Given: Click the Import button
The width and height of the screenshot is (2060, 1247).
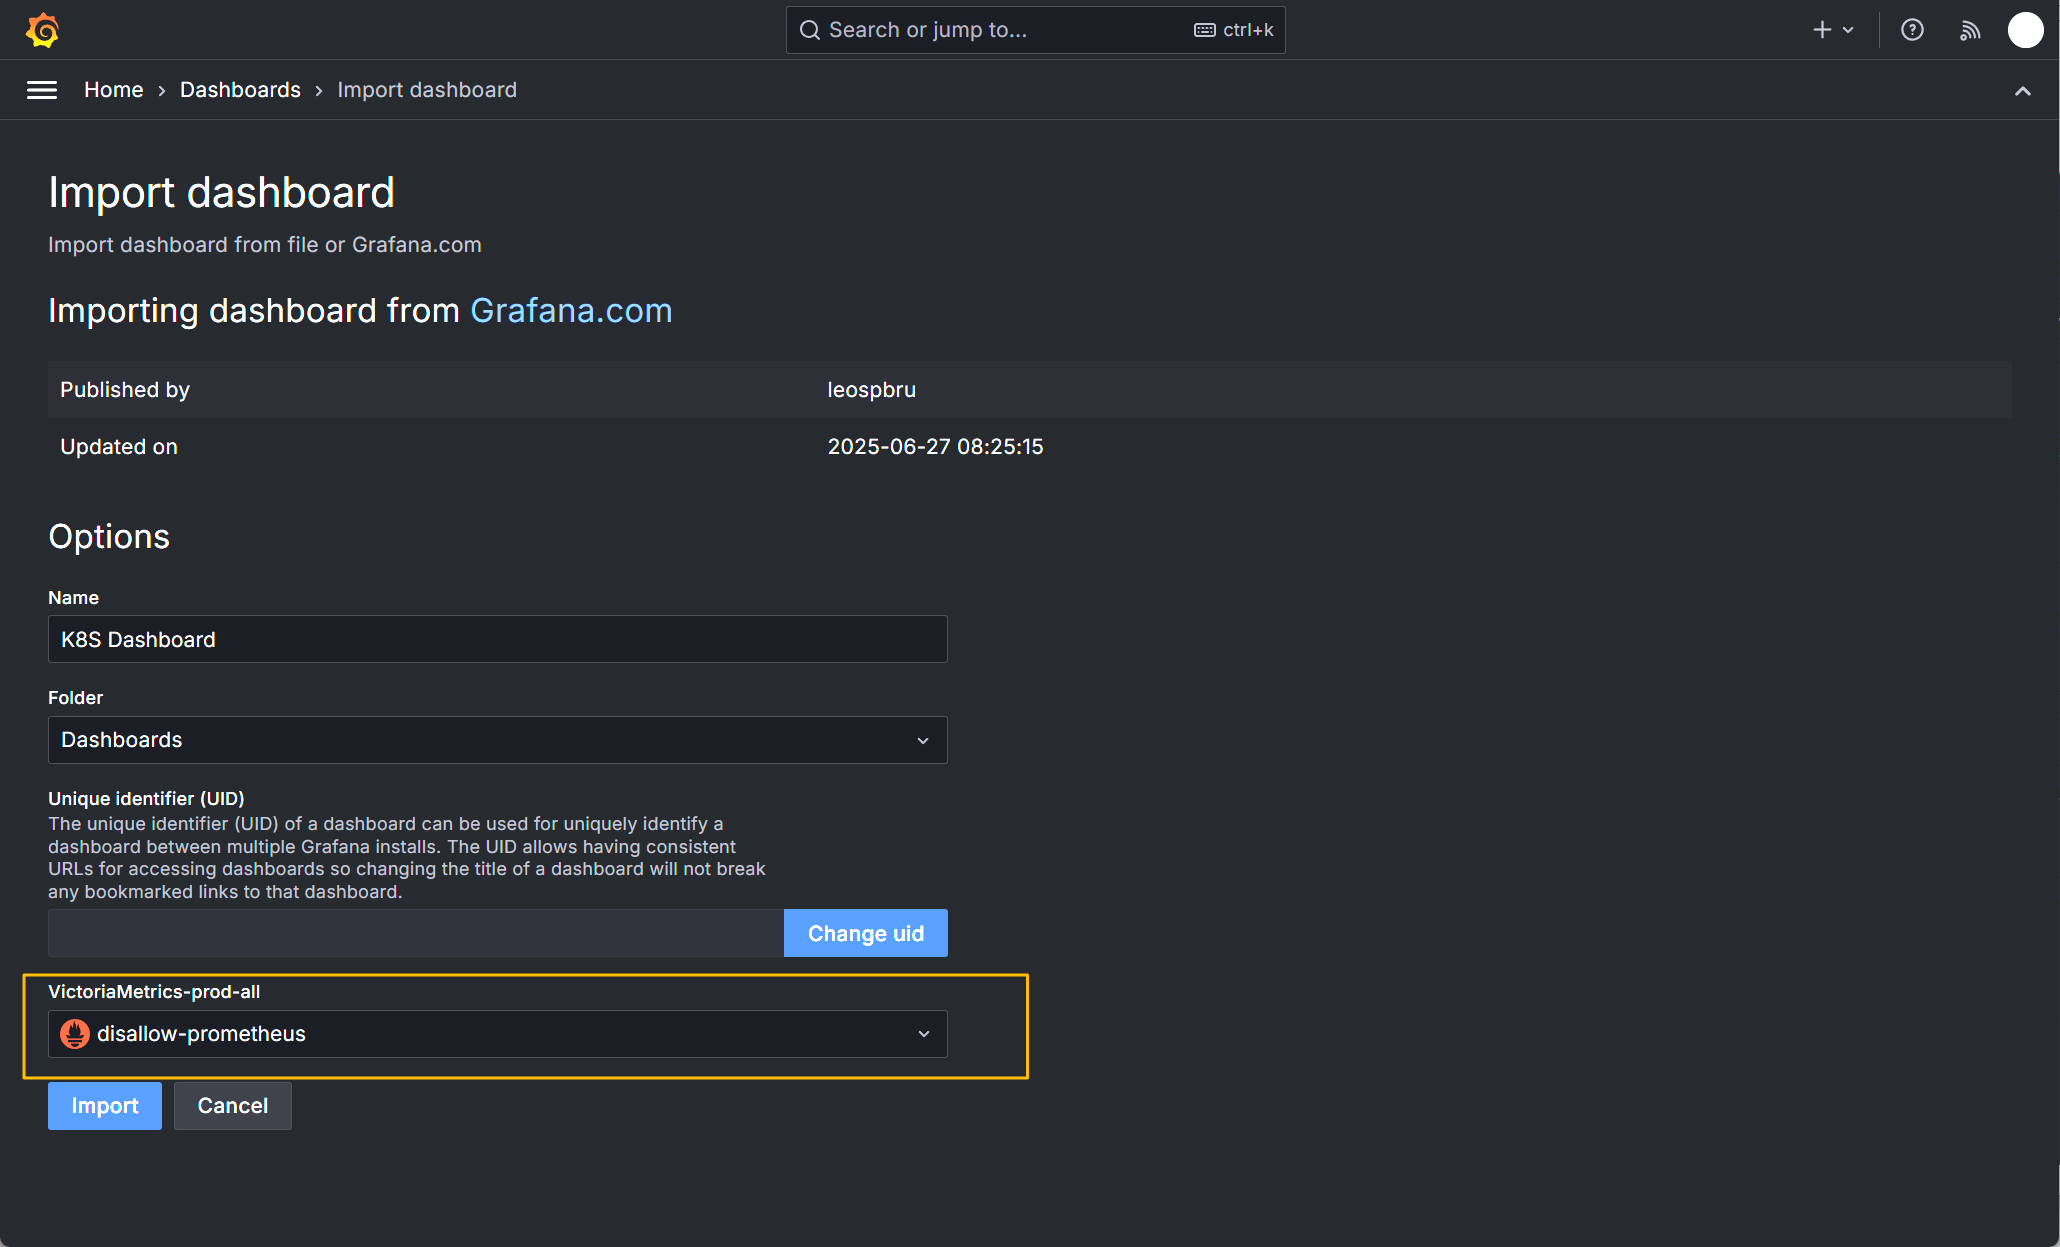Looking at the screenshot, I should click(x=104, y=1106).
